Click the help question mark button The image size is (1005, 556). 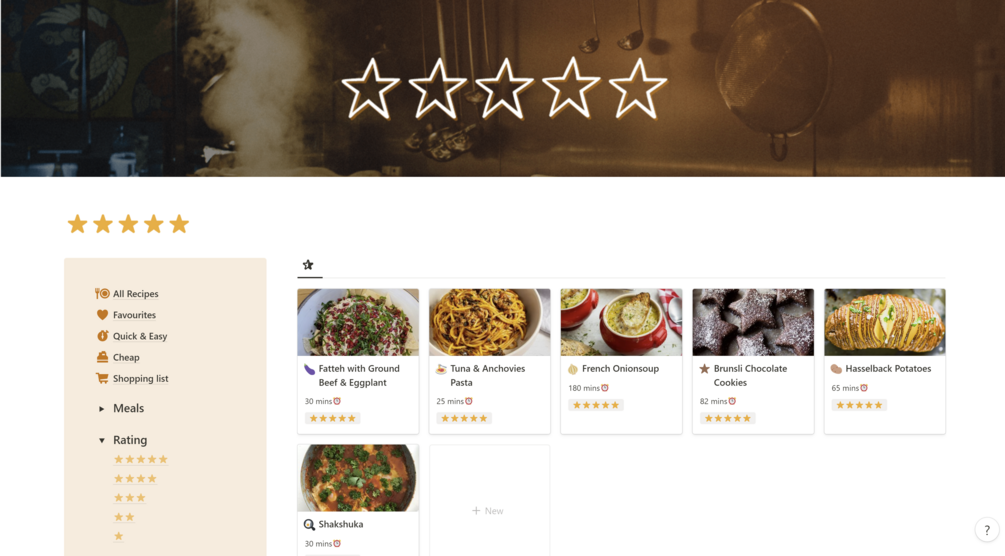point(987,530)
